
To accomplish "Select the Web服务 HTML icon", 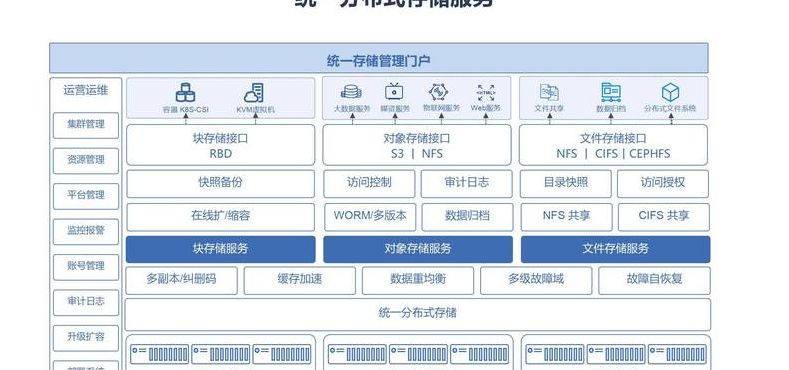I will 486,93.
